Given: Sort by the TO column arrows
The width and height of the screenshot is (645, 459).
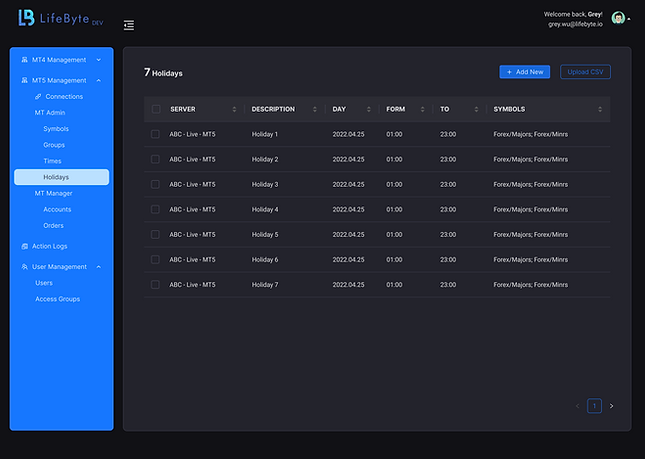Looking at the screenshot, I should tap(476, 109).
